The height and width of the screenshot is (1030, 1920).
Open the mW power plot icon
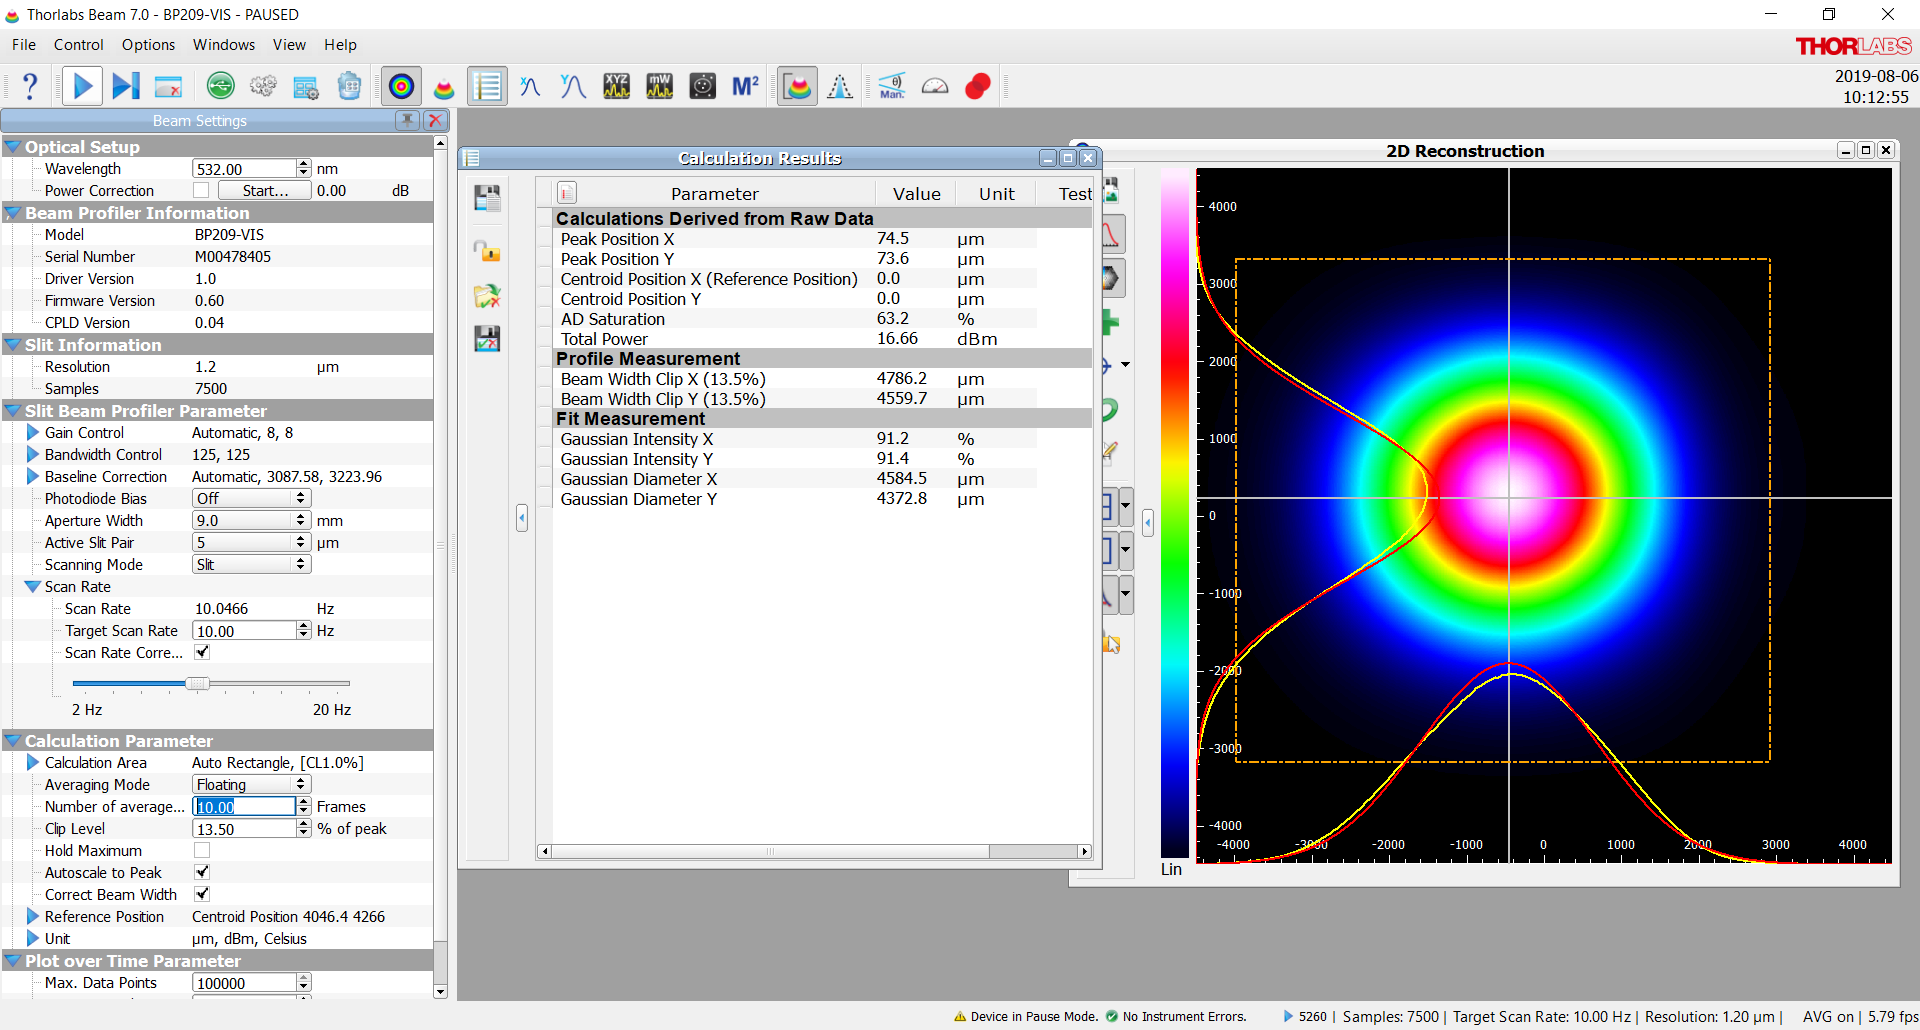point(660,87)
